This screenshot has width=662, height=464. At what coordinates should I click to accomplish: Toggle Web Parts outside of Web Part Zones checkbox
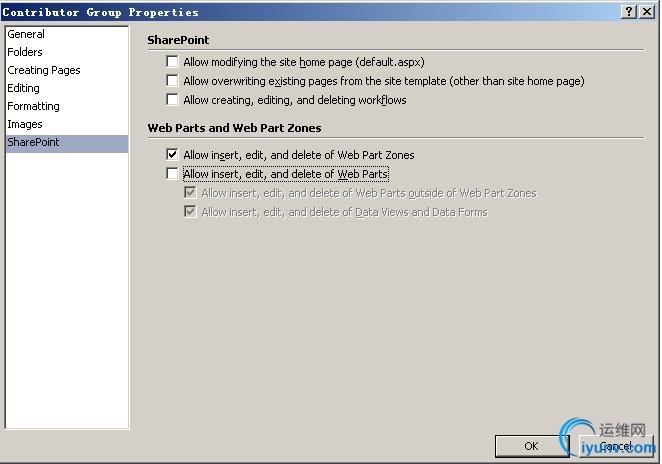click(190, 193)
